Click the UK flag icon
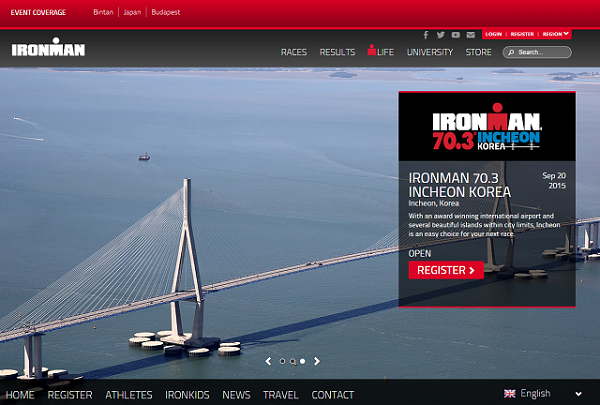Screen dimensions: 600x405 tap(510, 394)
